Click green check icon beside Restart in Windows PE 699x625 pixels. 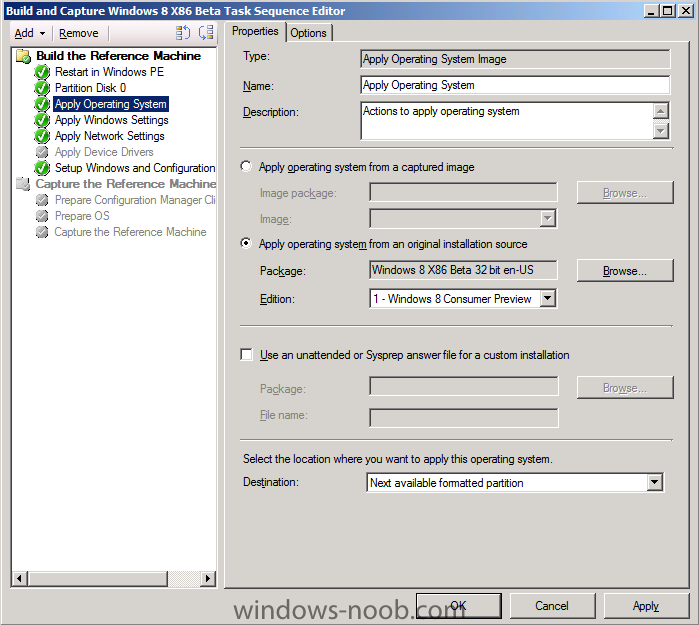click(x=42, y=72)
